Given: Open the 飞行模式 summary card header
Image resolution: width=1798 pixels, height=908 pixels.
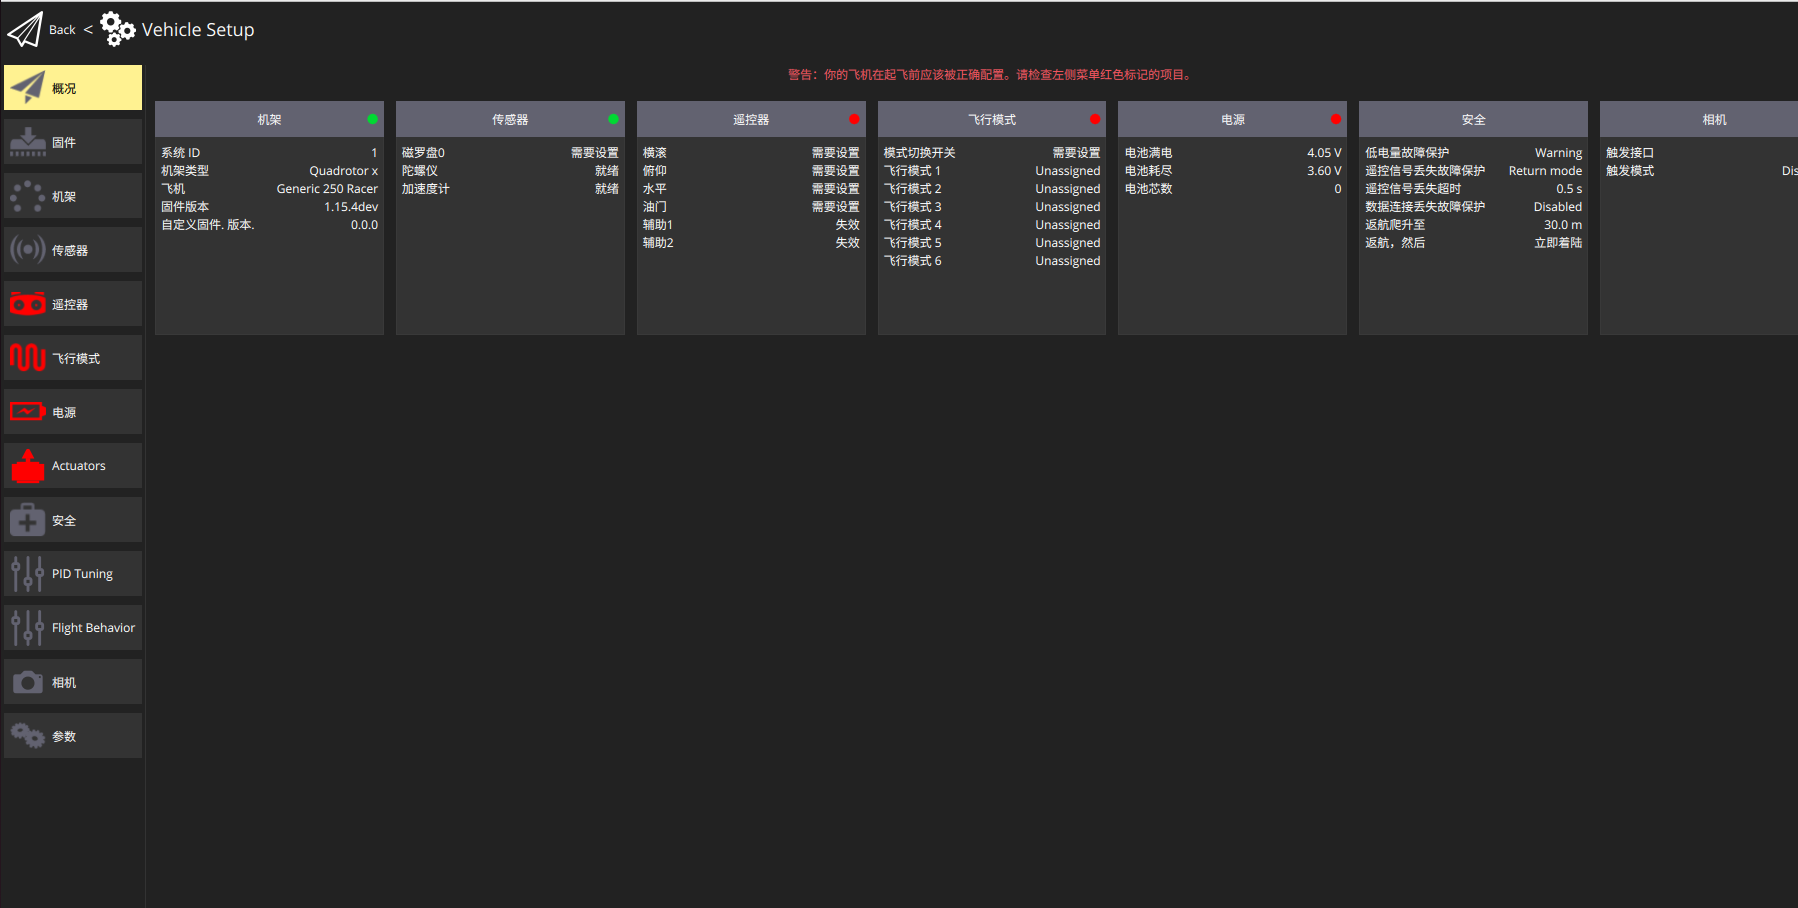Looking at the screenshot, I should [992, 119].
